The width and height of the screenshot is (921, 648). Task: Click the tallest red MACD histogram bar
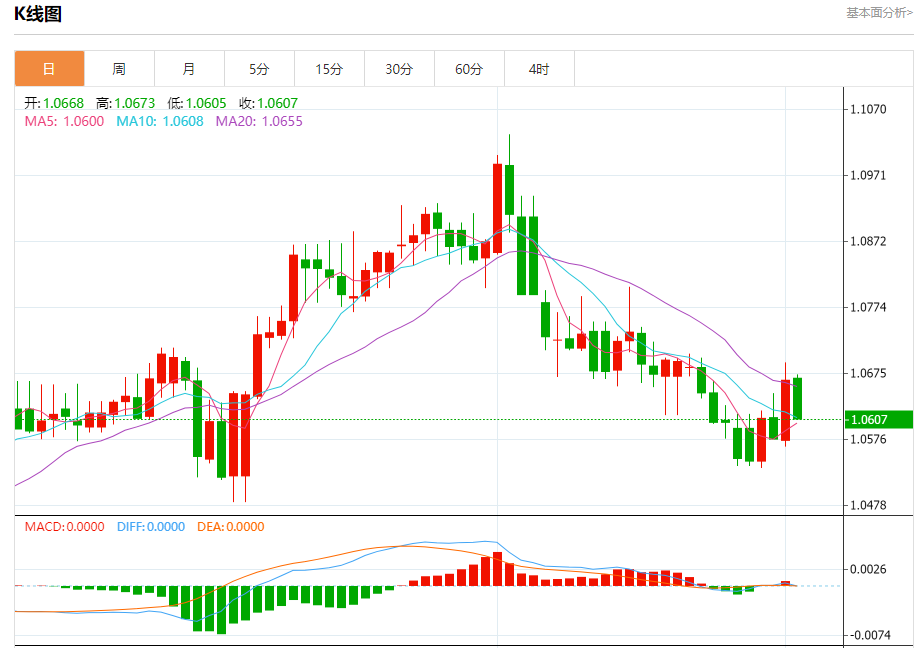(498, 569)
